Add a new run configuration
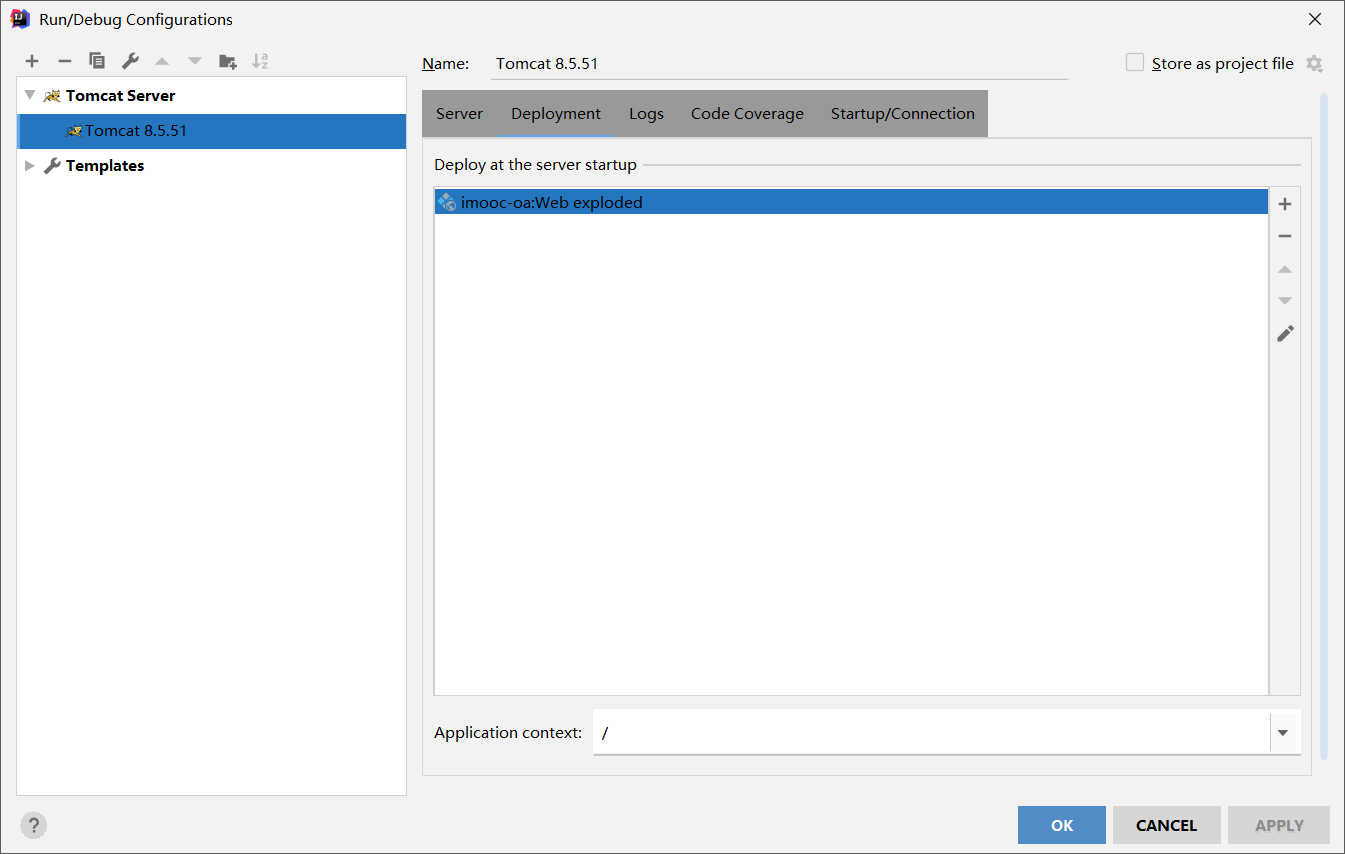Screen dimensions: 1345x854 (x=32, y=61)
